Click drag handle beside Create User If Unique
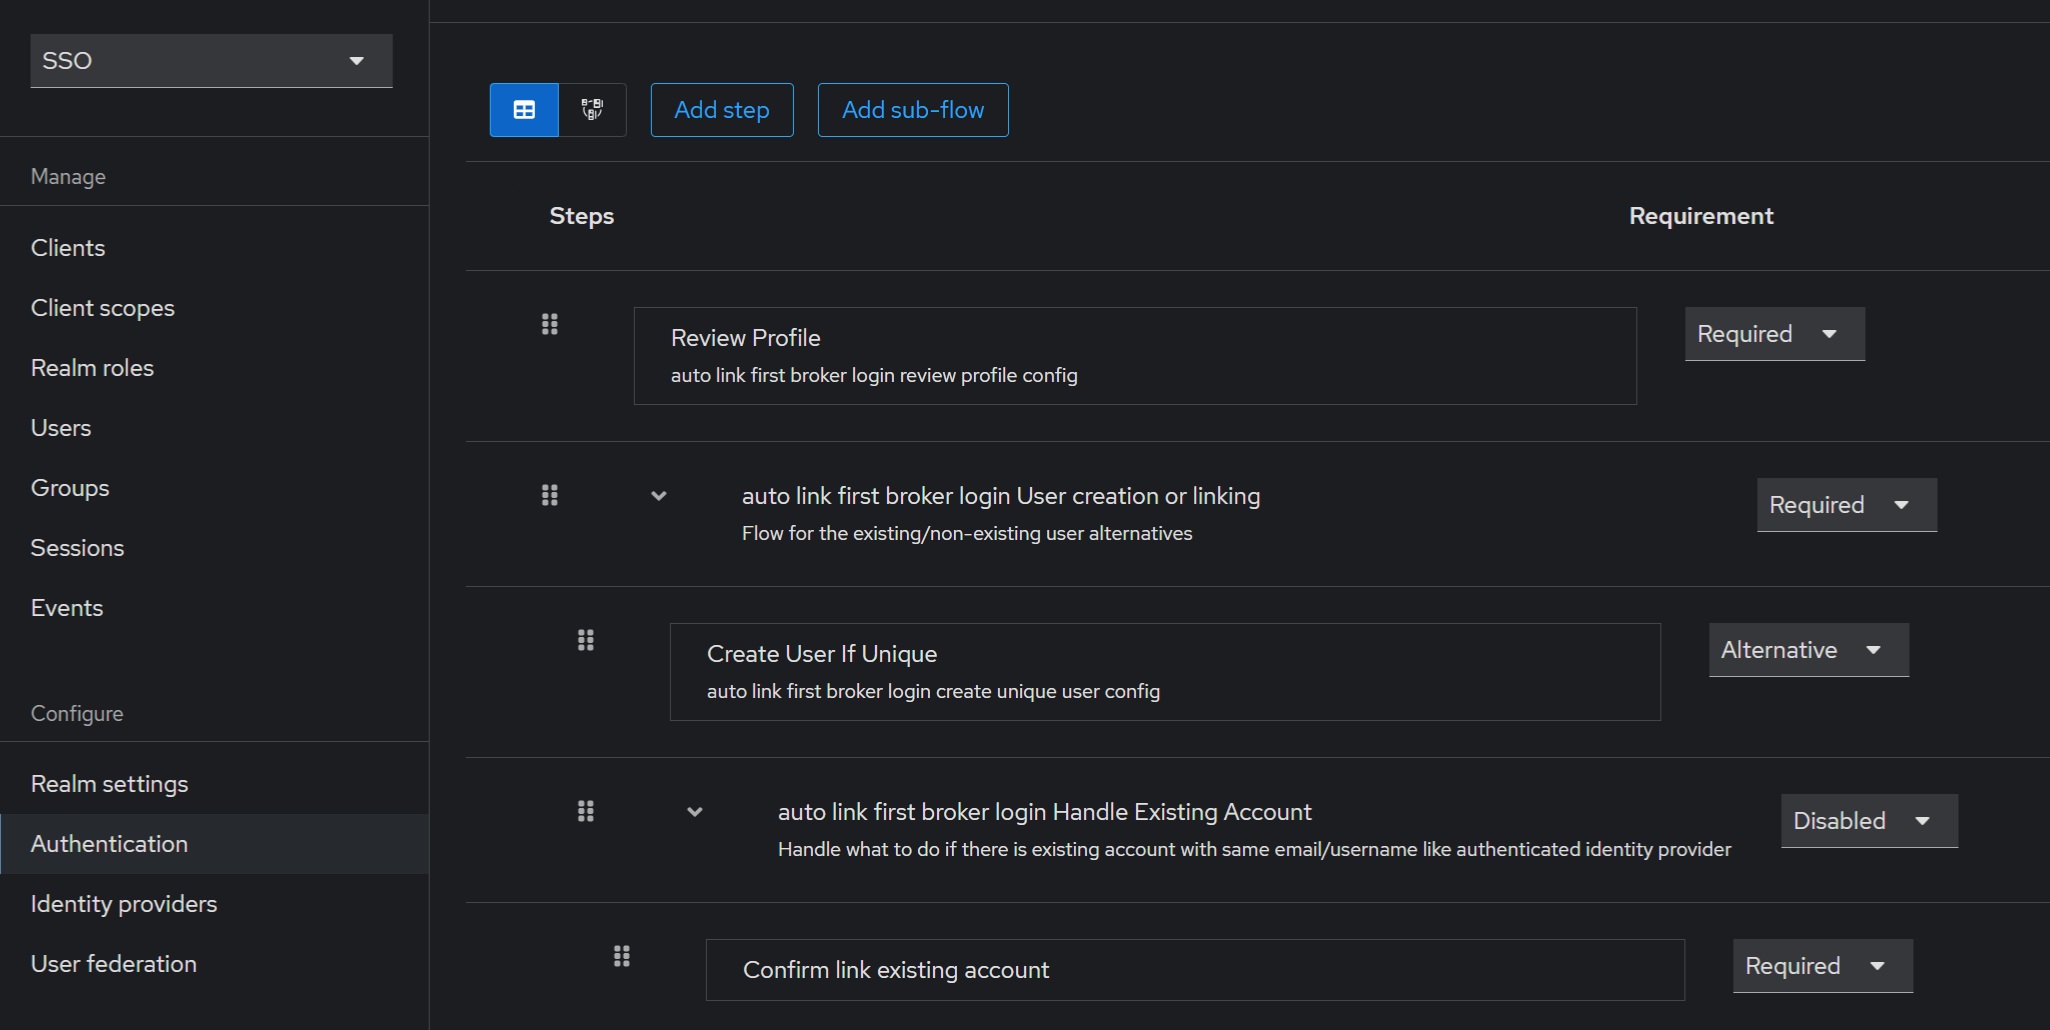2050x1030 pixels. coord(586,640)
